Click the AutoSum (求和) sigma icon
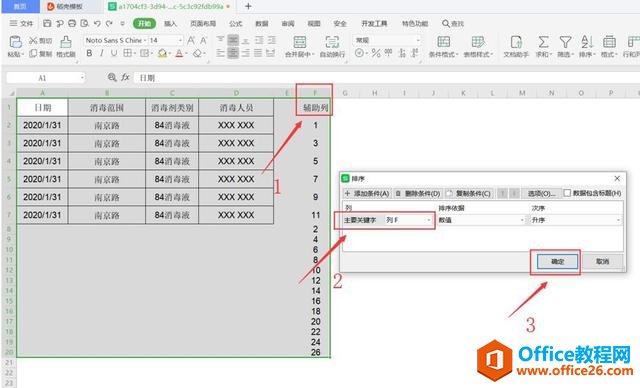This screenshot has width=640, height=388. pos(543,42)
